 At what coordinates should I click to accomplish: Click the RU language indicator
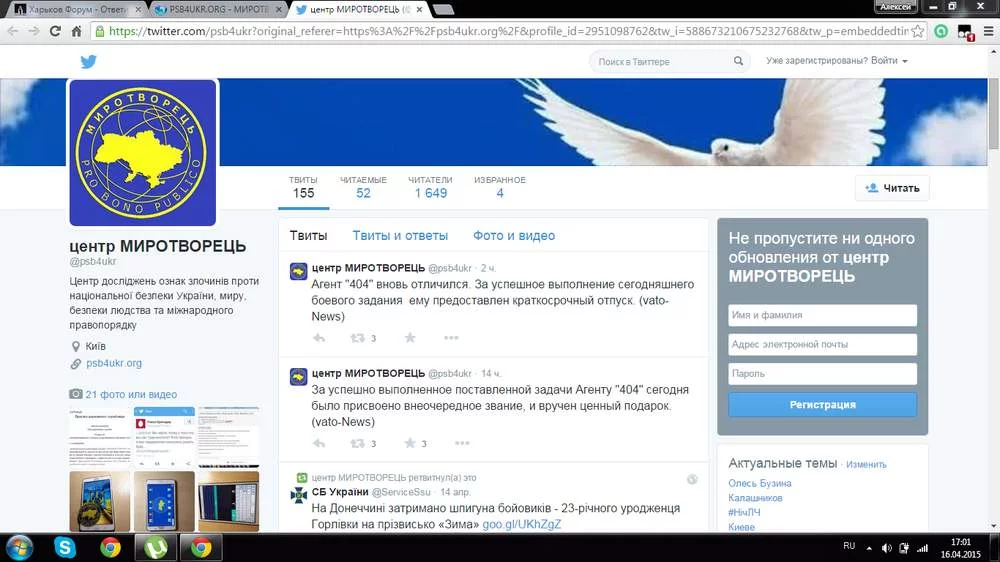849,546
